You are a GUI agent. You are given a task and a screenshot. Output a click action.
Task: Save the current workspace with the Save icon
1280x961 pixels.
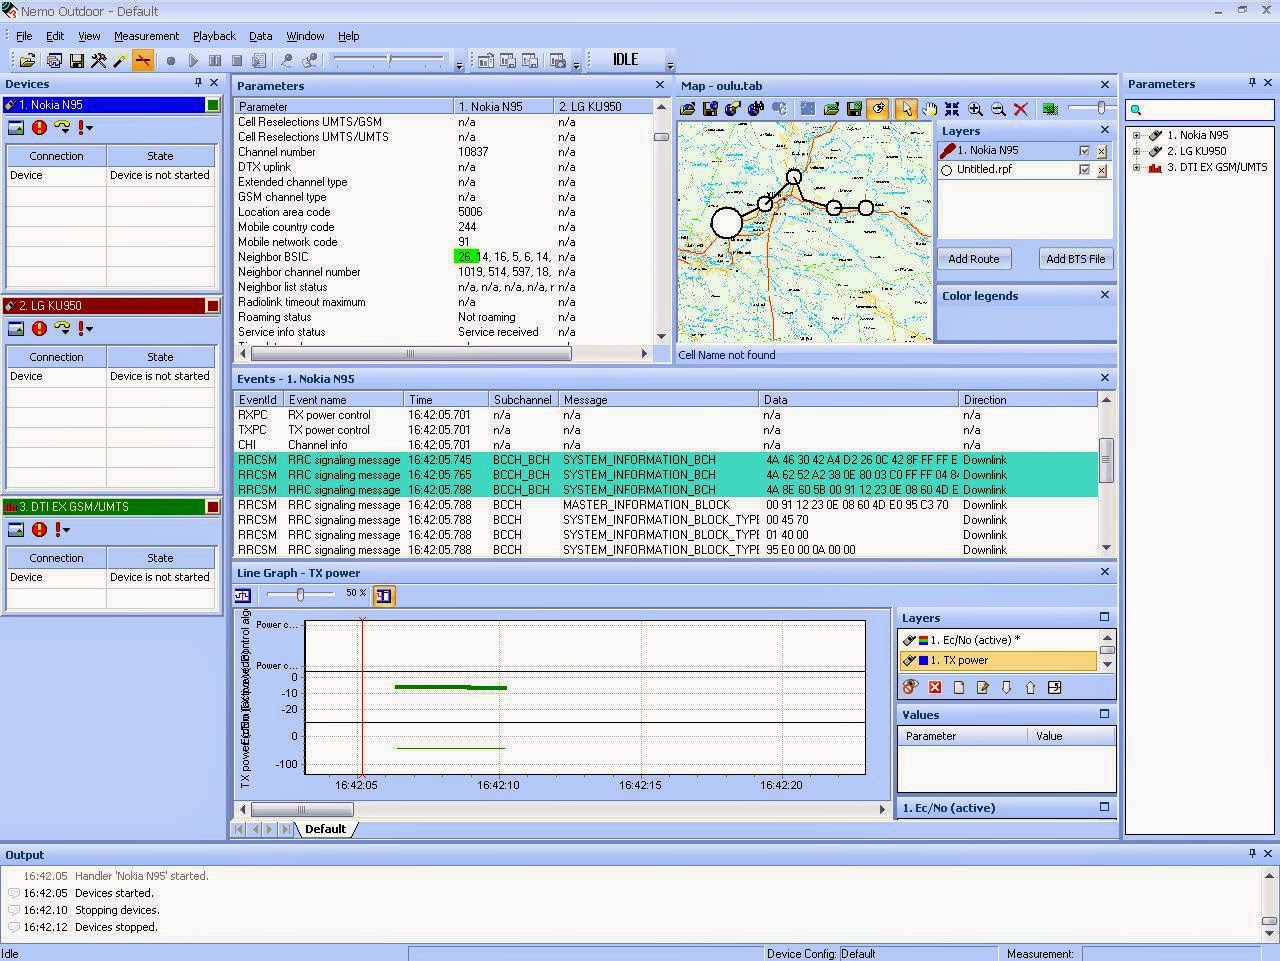76,60
